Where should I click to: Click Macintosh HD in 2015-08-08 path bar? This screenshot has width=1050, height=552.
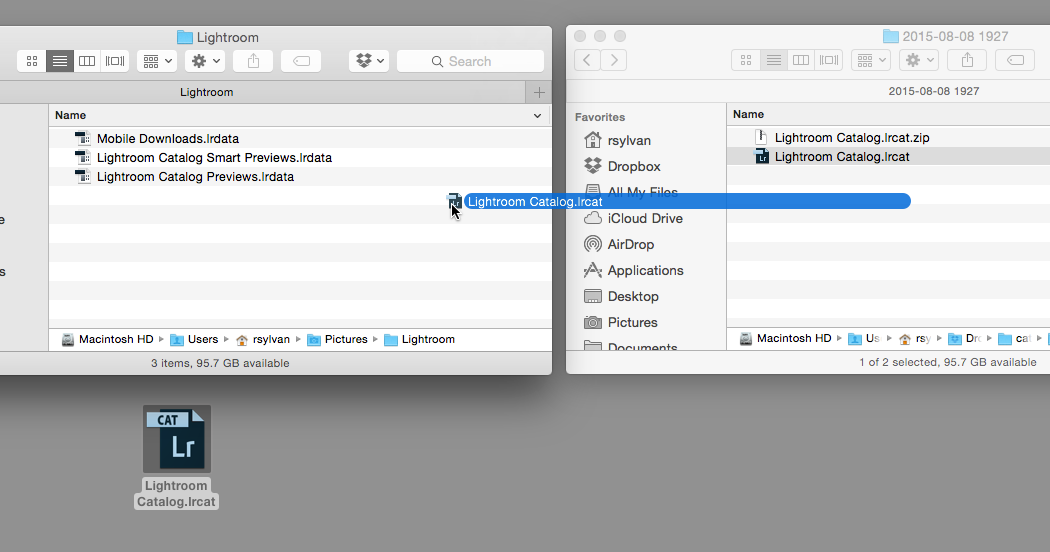[785, 338]
